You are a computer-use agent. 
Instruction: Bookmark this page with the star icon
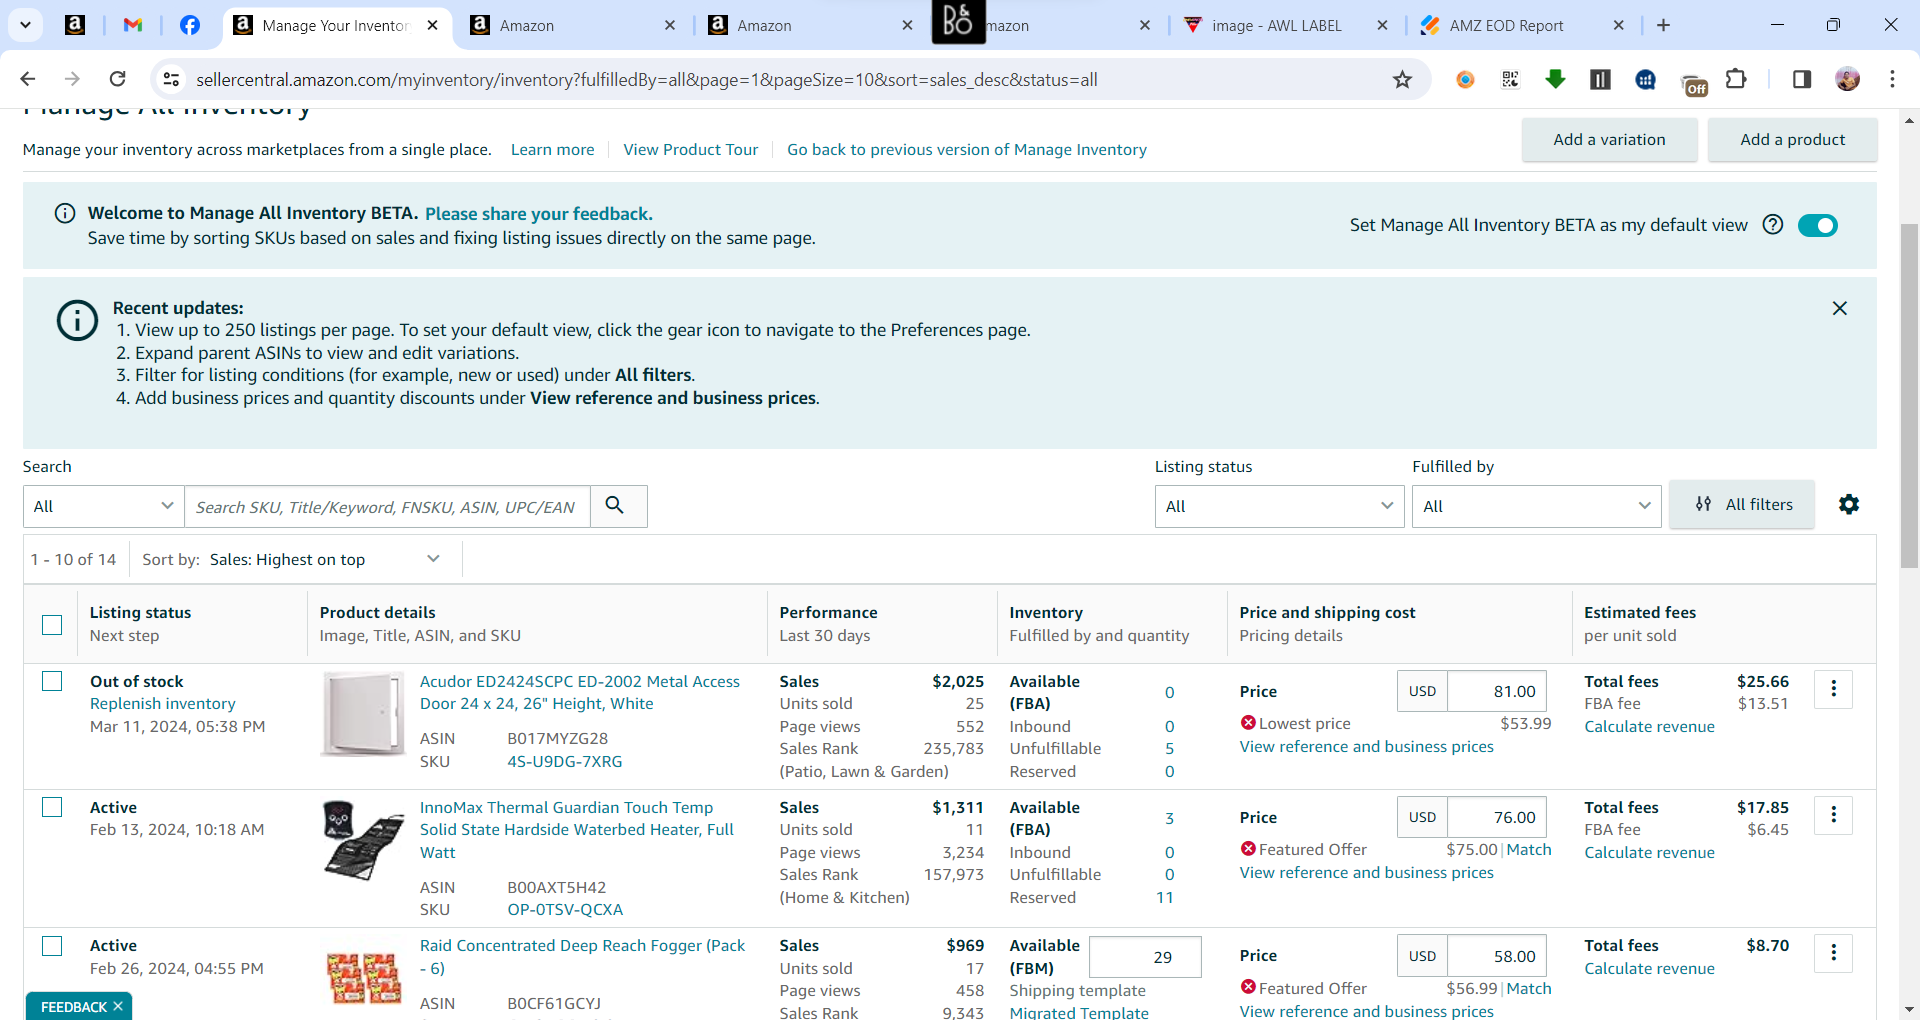pyautogui.click(x=1402, y=79)
